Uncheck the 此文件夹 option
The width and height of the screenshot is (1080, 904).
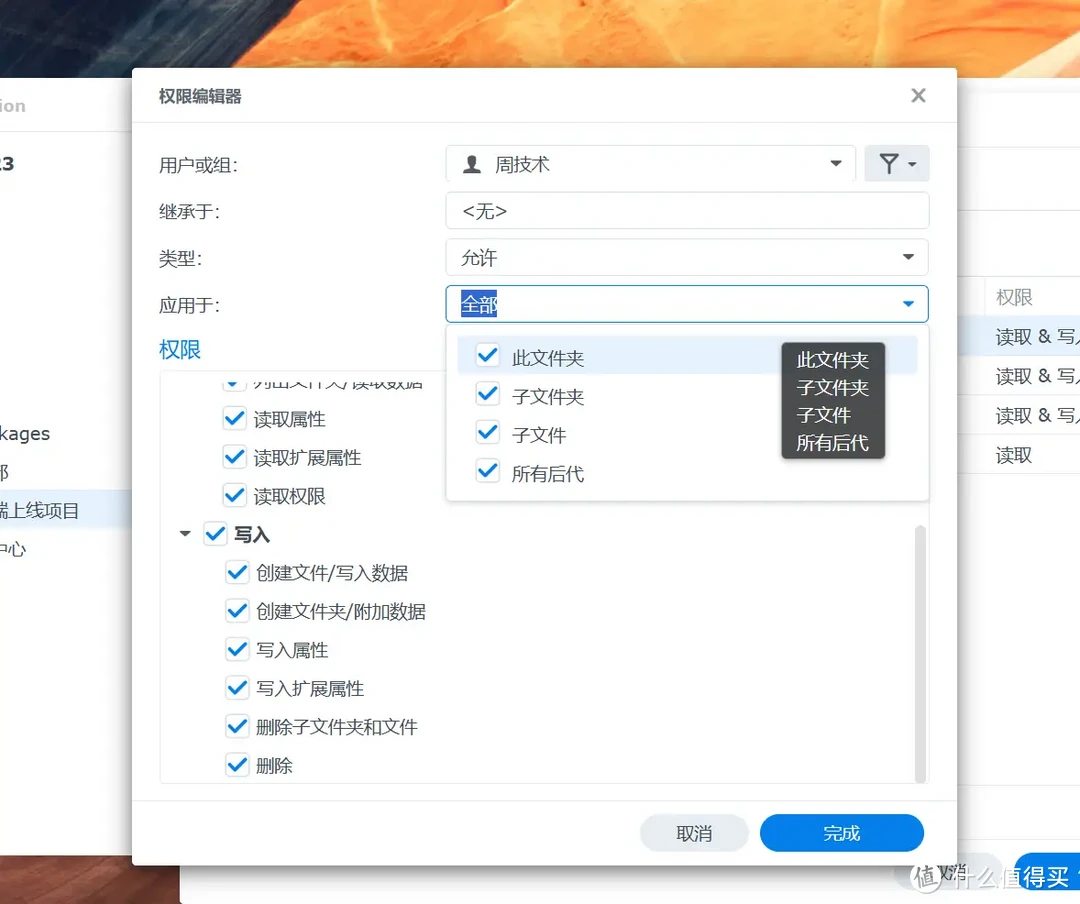click(x=487, y=355)
